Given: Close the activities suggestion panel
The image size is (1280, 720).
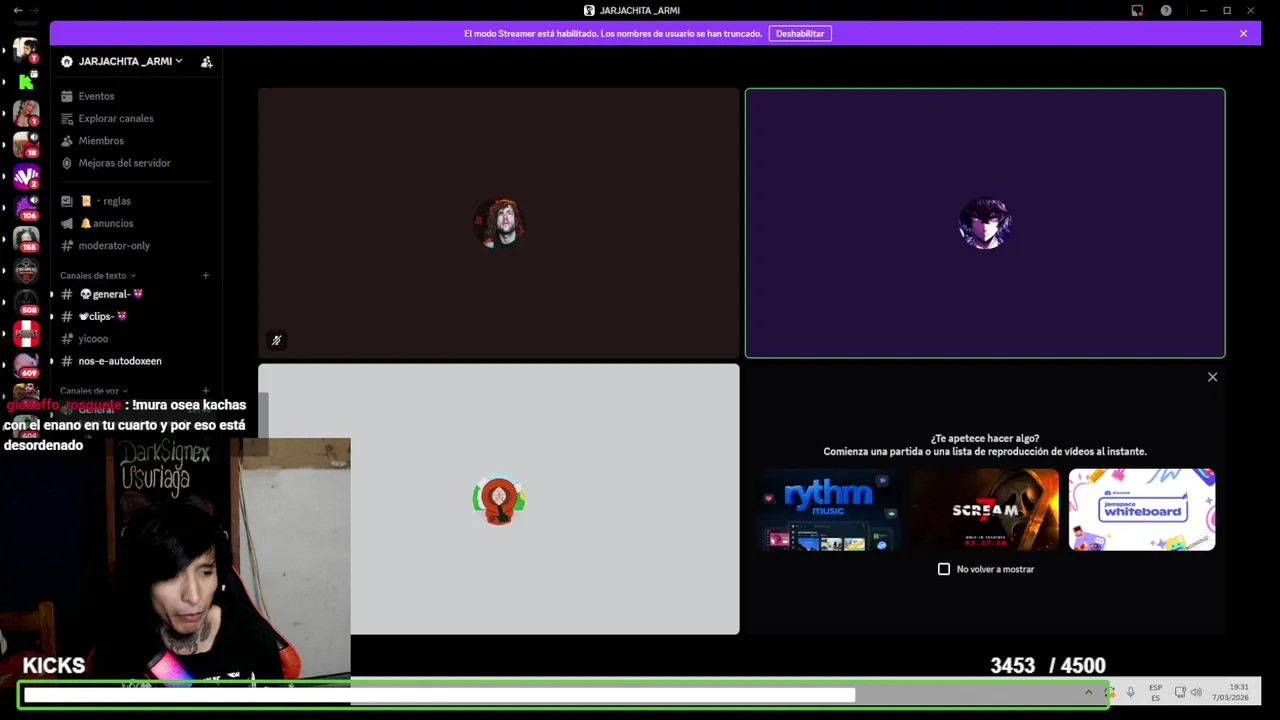Looking at the screenshot, I should [1212, 377].
